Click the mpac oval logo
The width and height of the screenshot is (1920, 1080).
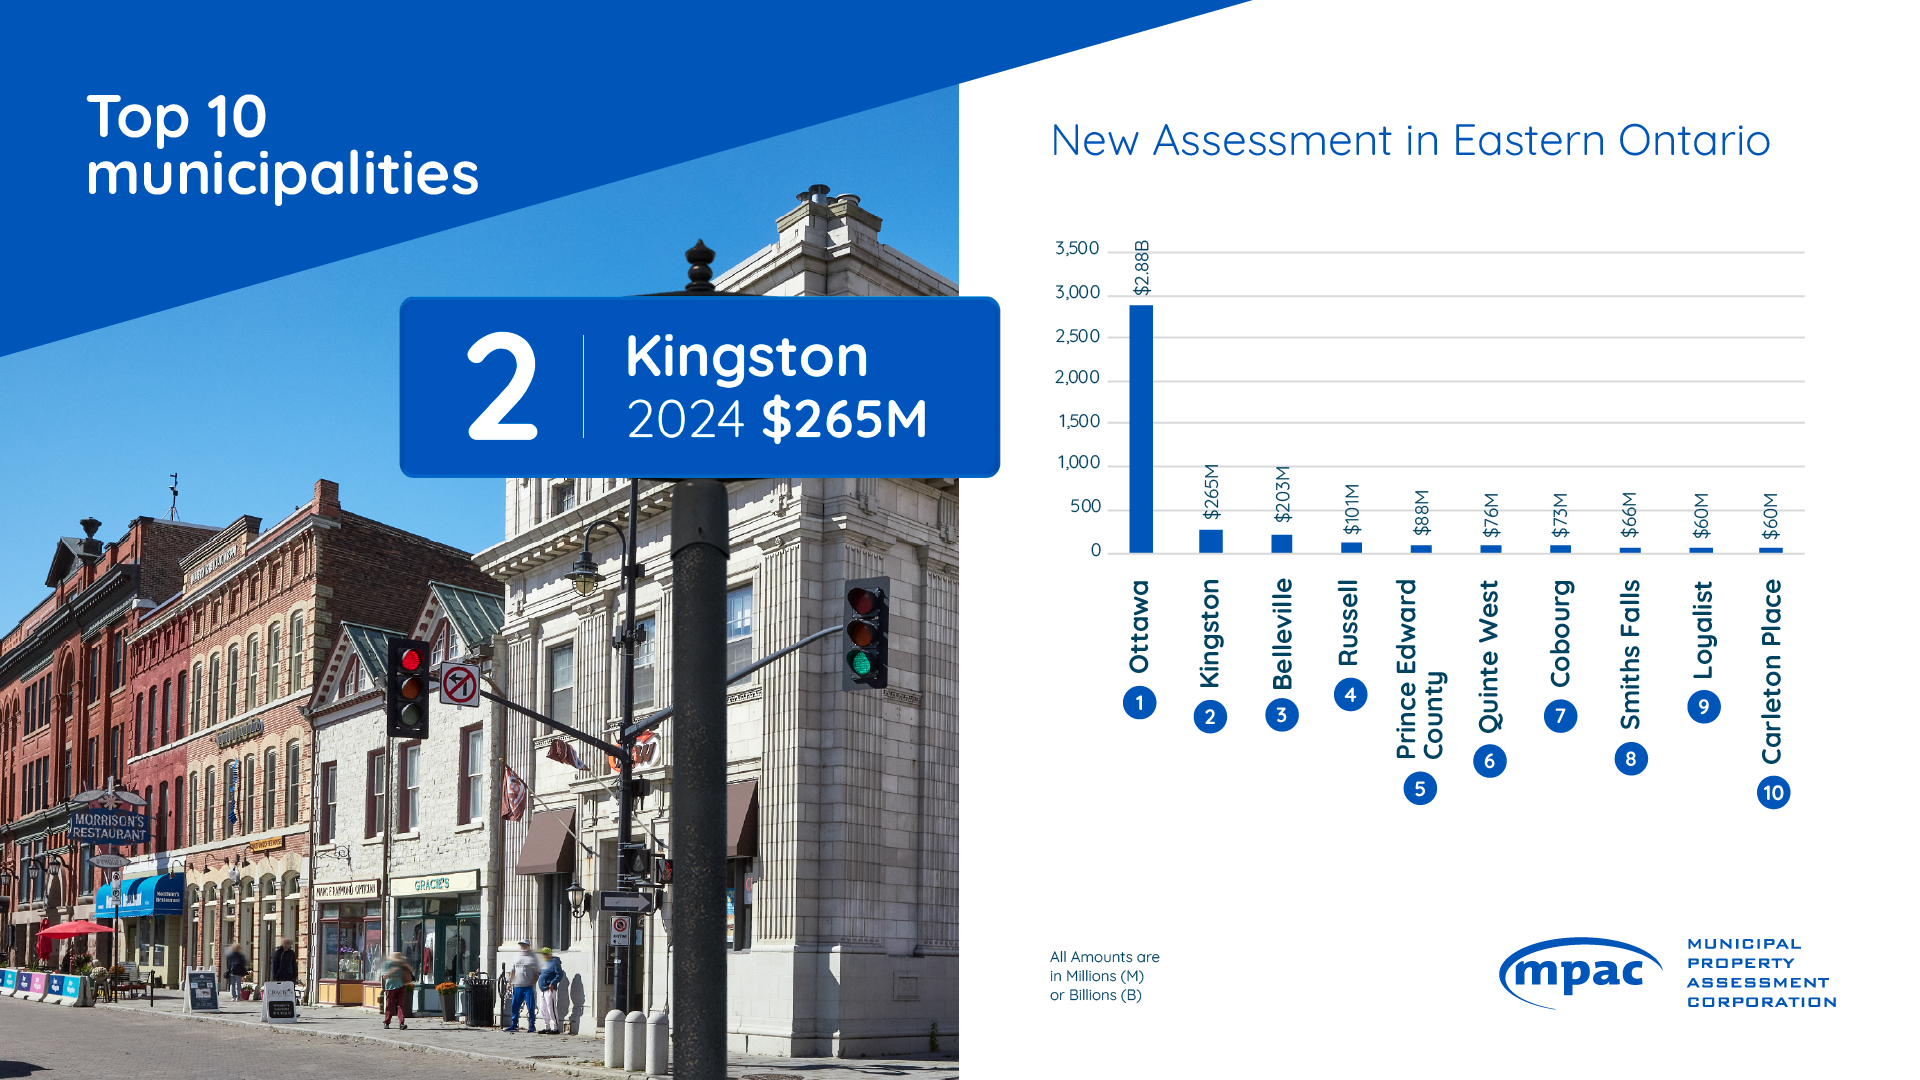tap(1580, 972)
